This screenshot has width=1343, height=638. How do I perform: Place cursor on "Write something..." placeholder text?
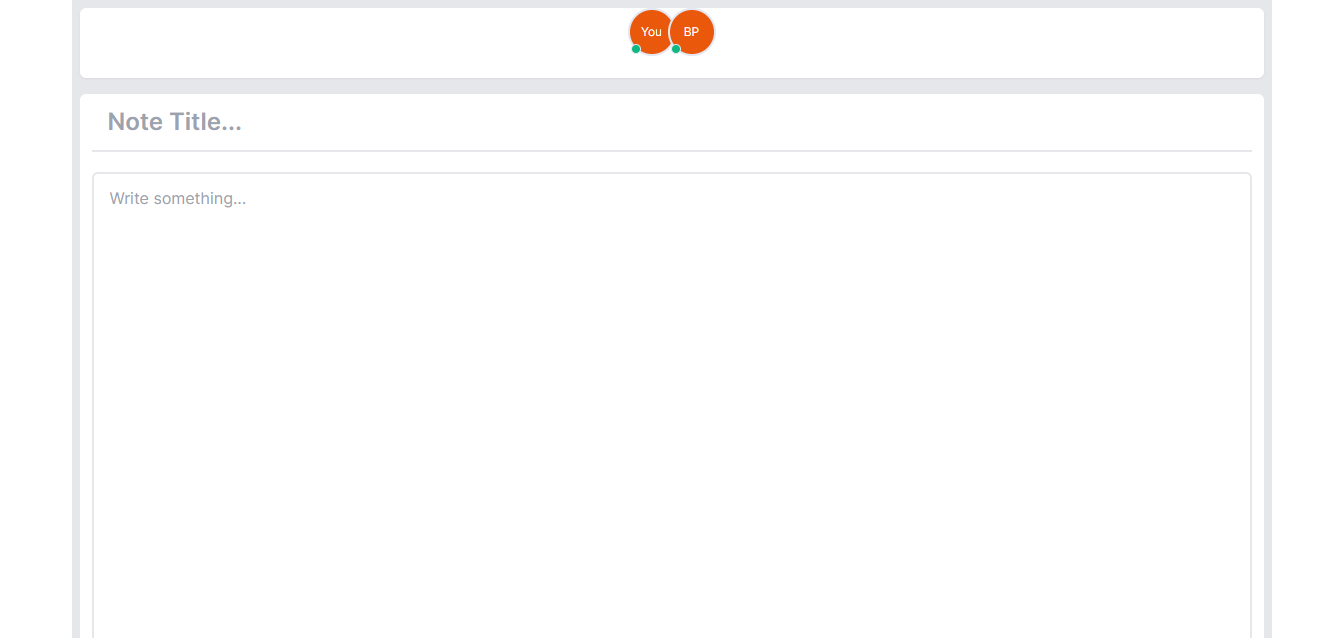pos(178,198)
